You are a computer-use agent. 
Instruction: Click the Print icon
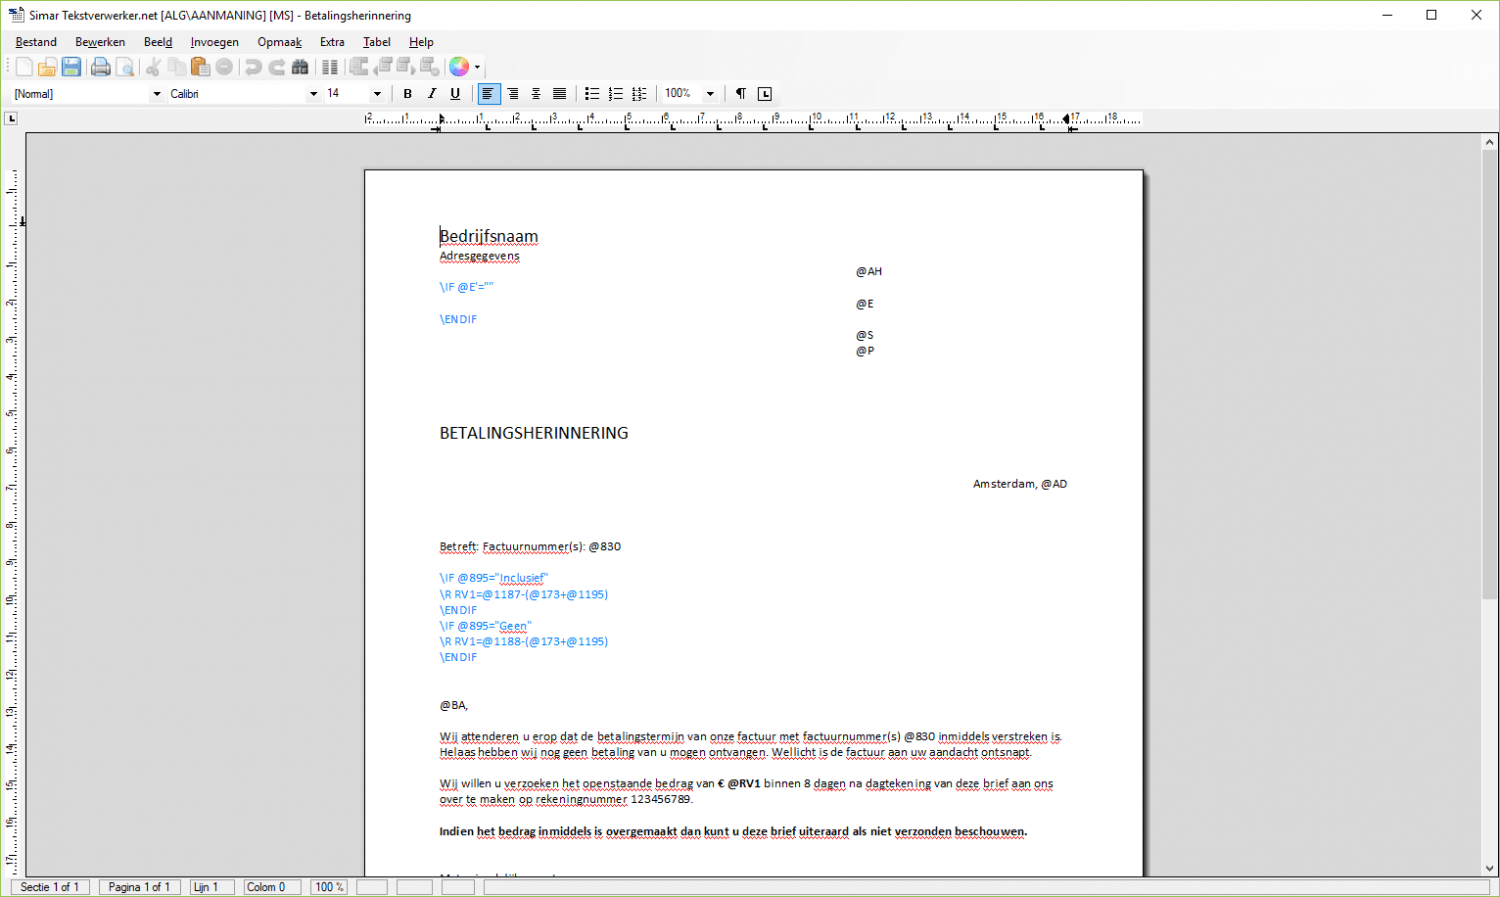click(x=100, y=67)
